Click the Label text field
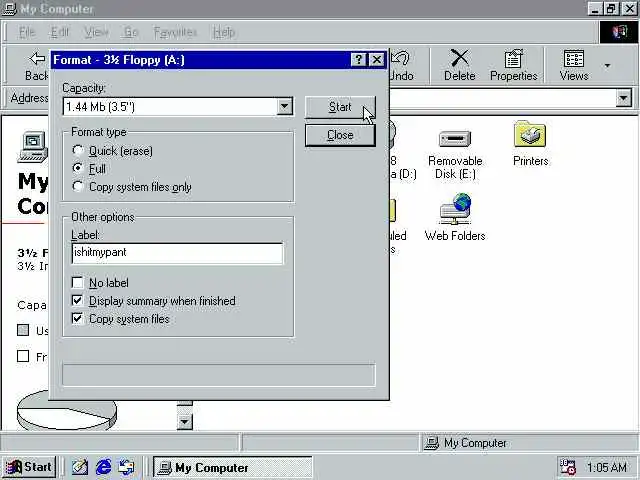This screenshot has height=480, width=640. coord(177,253)
